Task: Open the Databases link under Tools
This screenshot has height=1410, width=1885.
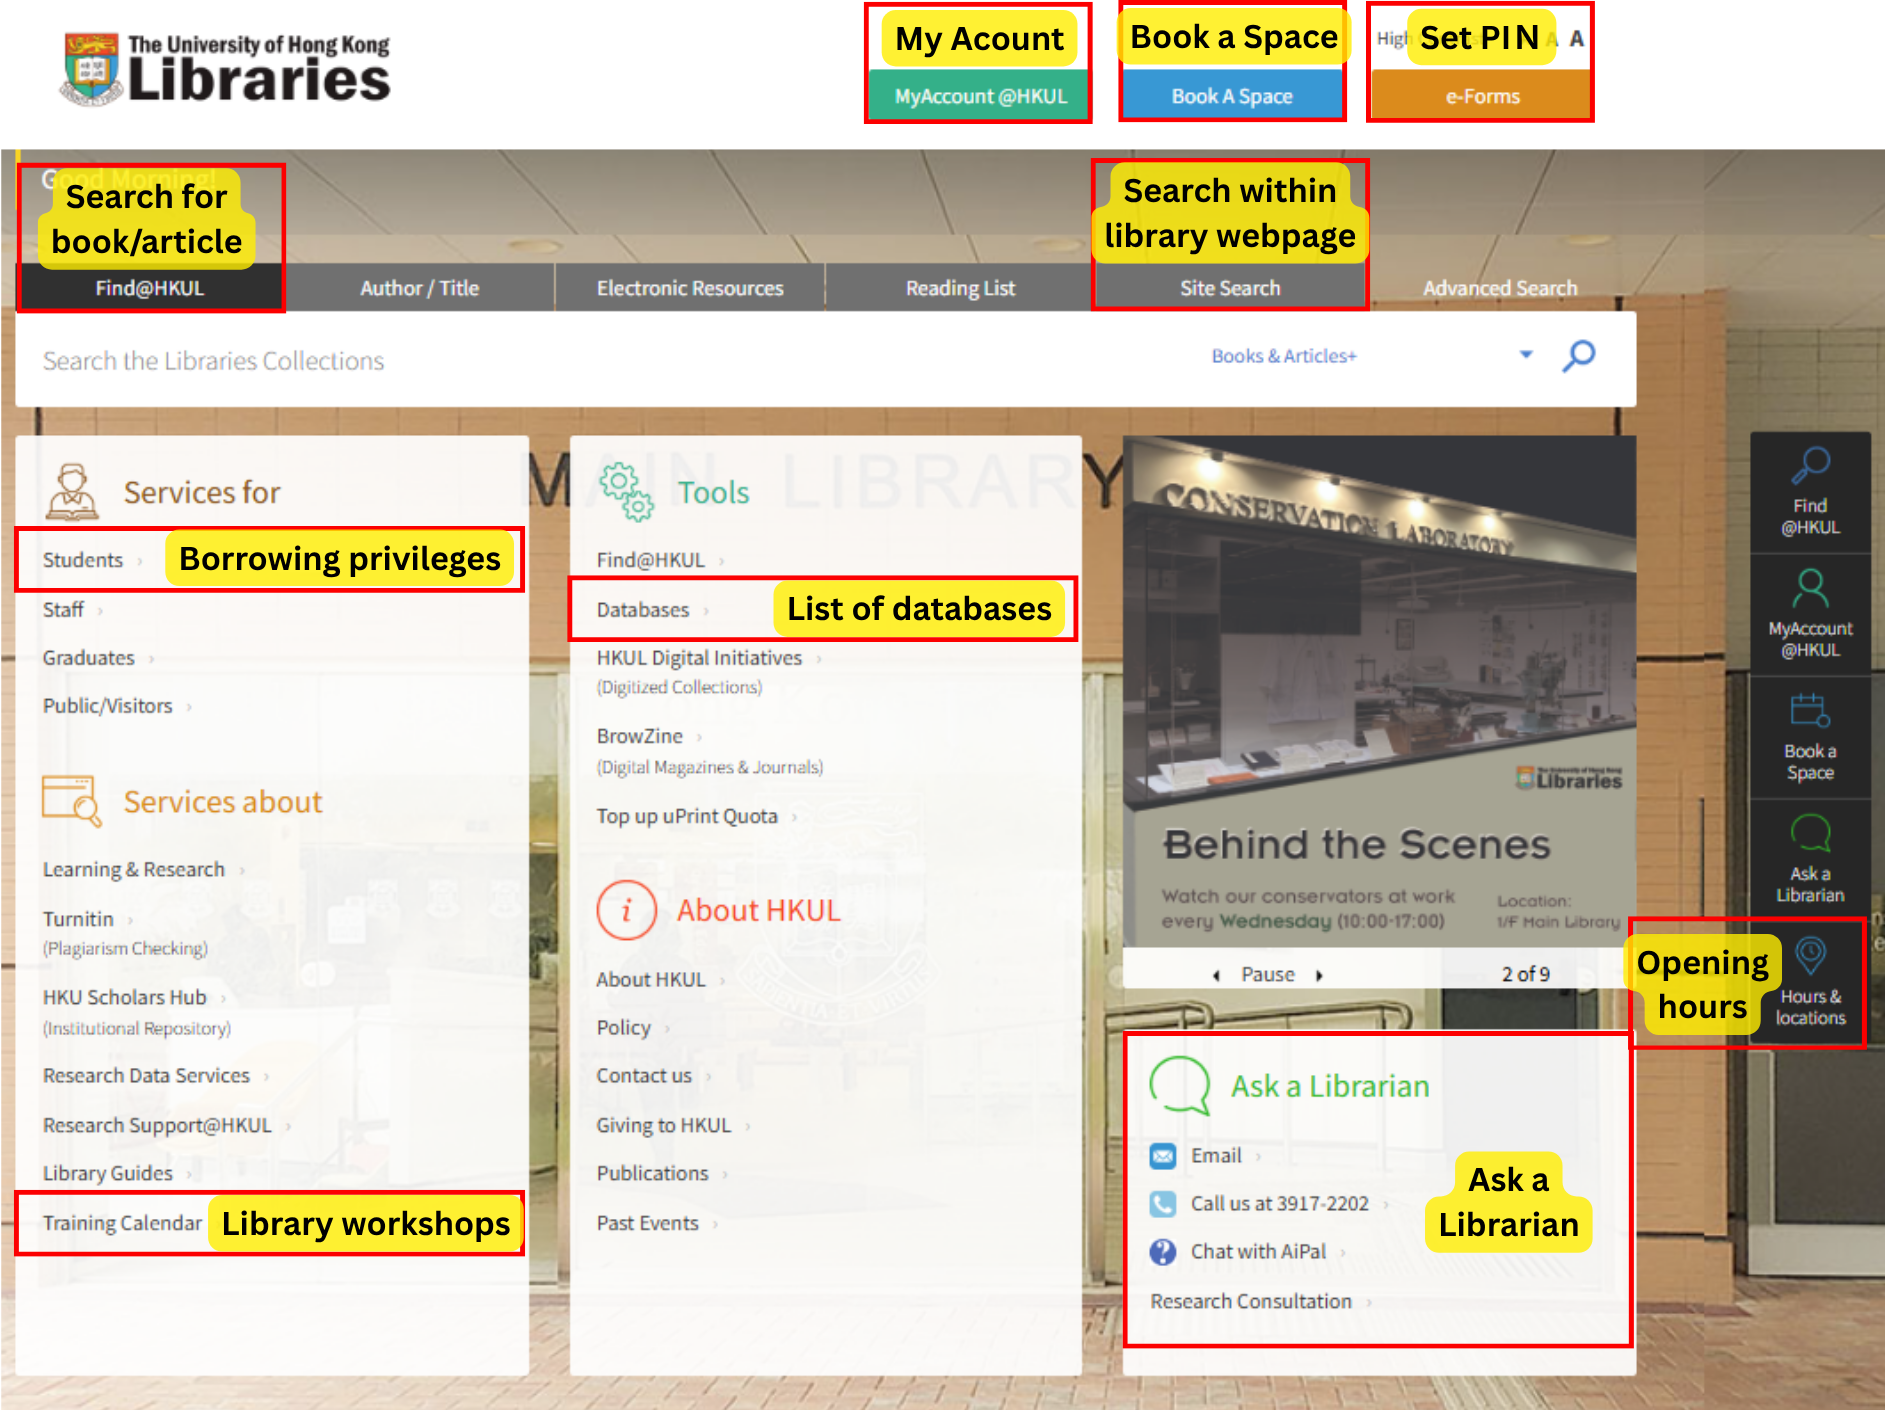Action: coord(643,610)
